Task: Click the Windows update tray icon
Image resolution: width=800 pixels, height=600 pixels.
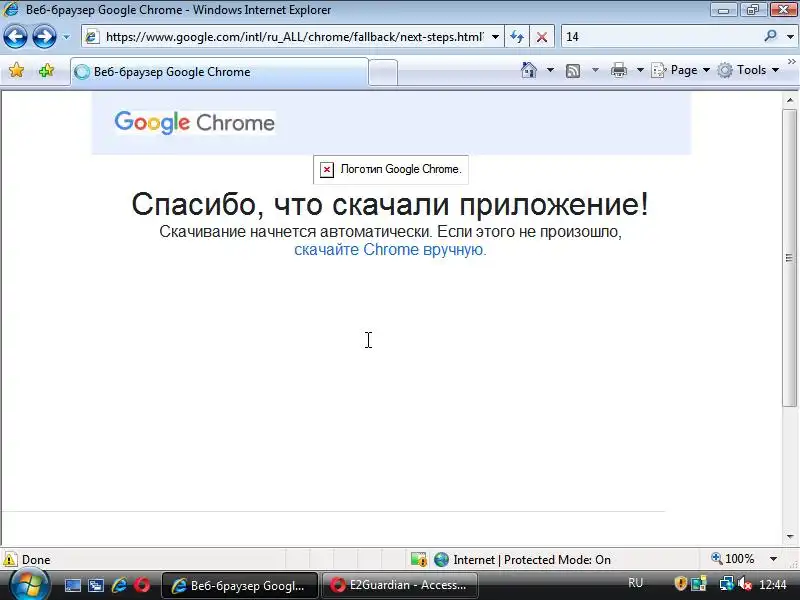Action: pyautogui.click(x=699, y=584)
